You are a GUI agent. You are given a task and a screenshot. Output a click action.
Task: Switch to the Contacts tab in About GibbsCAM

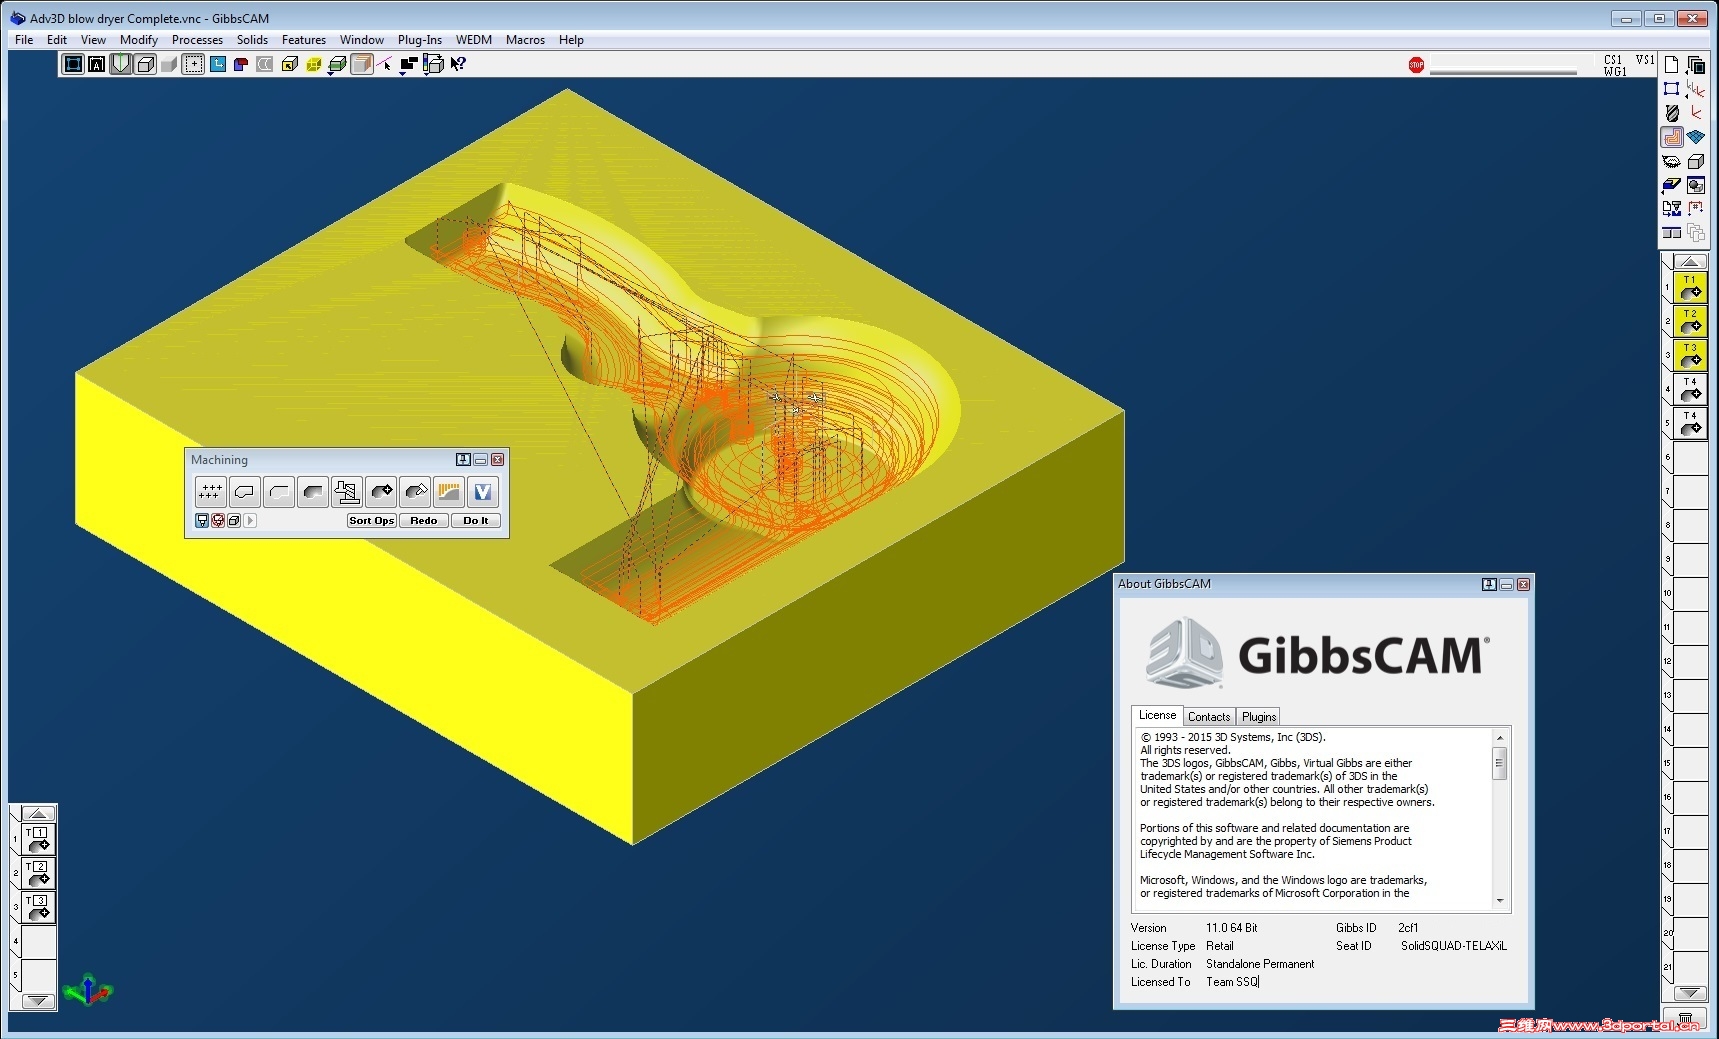tap(1209, 717)
